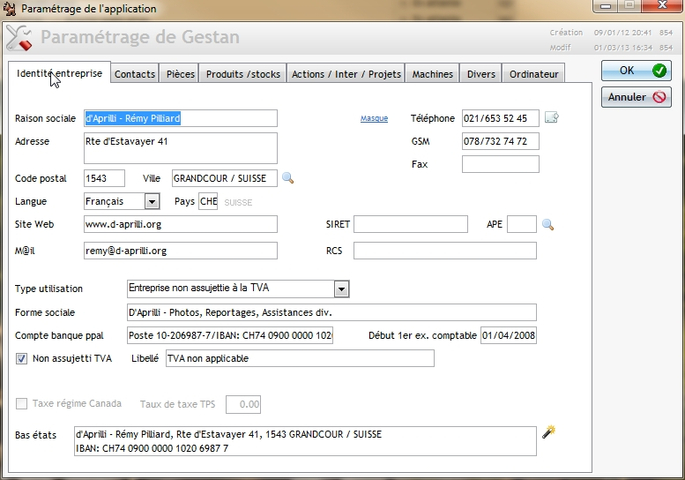
Task: Switch to the Contacts tab
Action: (135, 74)
